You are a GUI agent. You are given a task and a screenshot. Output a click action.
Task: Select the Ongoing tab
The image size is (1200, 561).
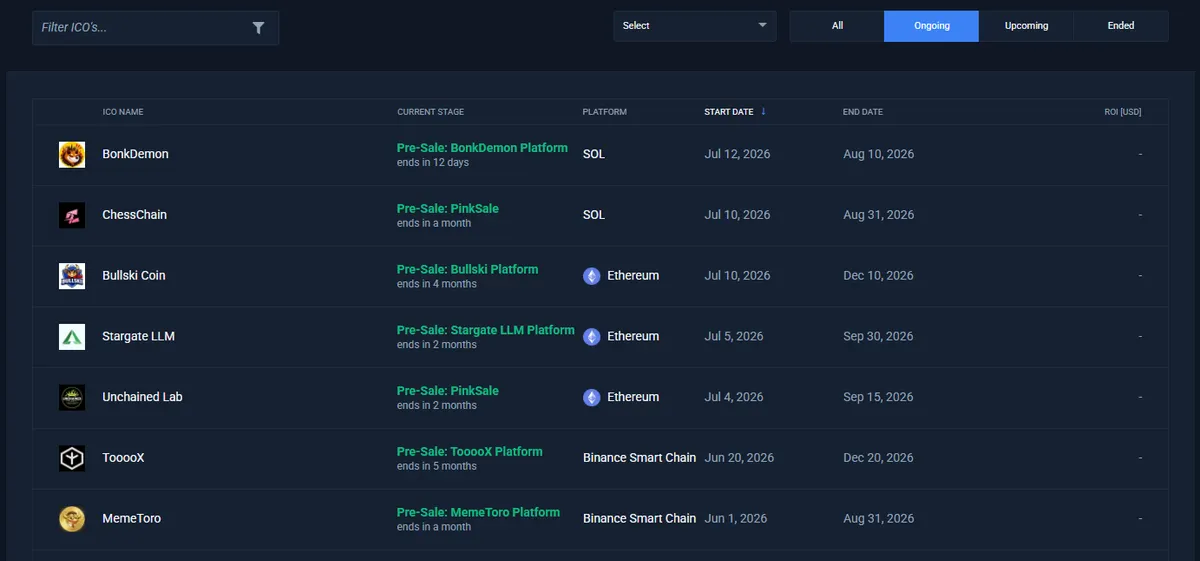tap(931, 26)
